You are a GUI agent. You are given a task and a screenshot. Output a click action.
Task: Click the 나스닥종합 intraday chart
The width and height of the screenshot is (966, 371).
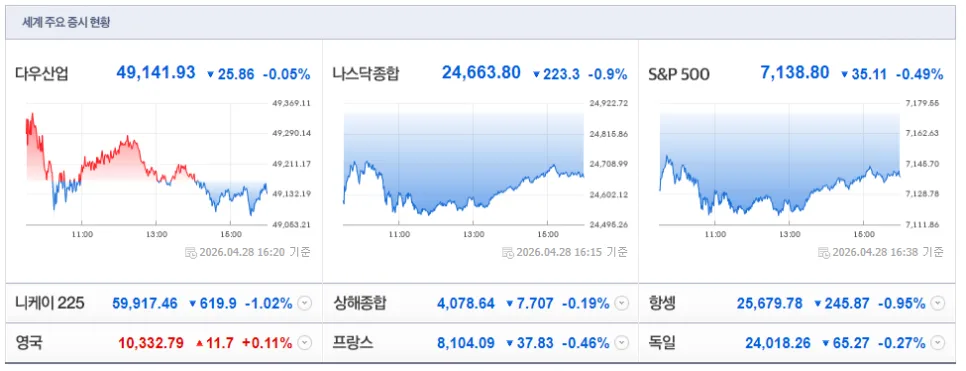pos(463,164)
